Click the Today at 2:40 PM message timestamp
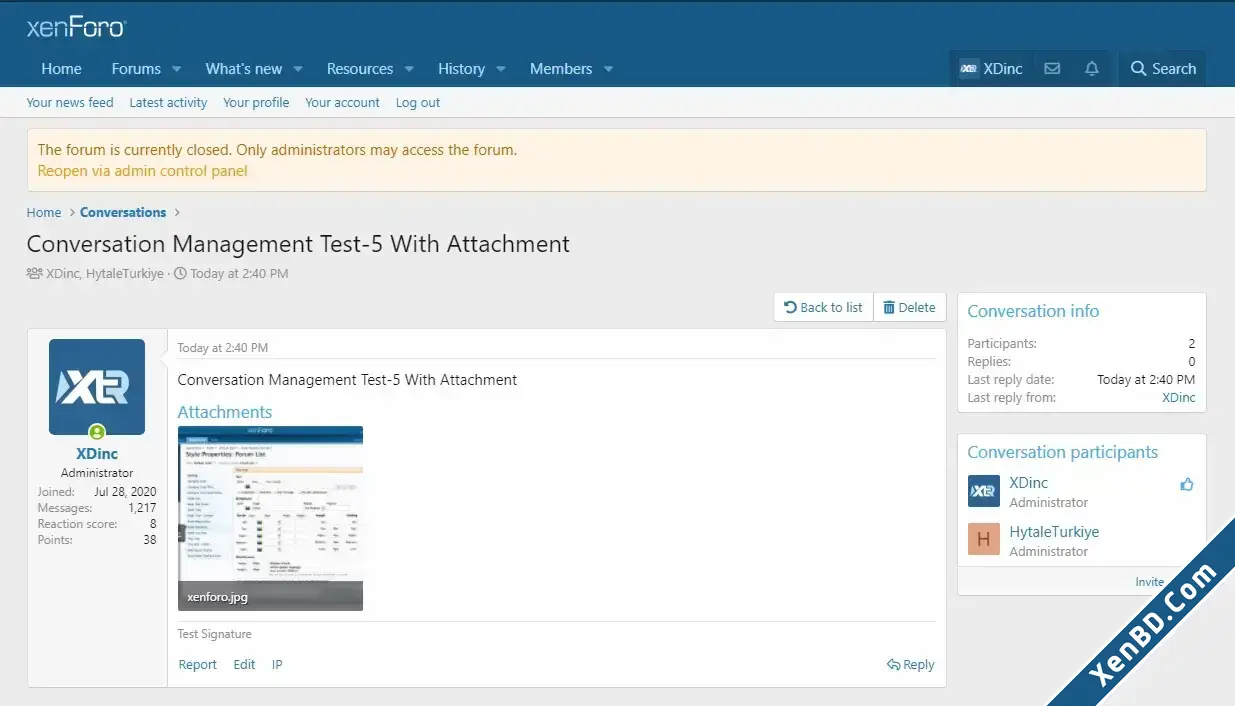Image resolution: width=1235 pixels, height=706 pixels. point(223,348)
